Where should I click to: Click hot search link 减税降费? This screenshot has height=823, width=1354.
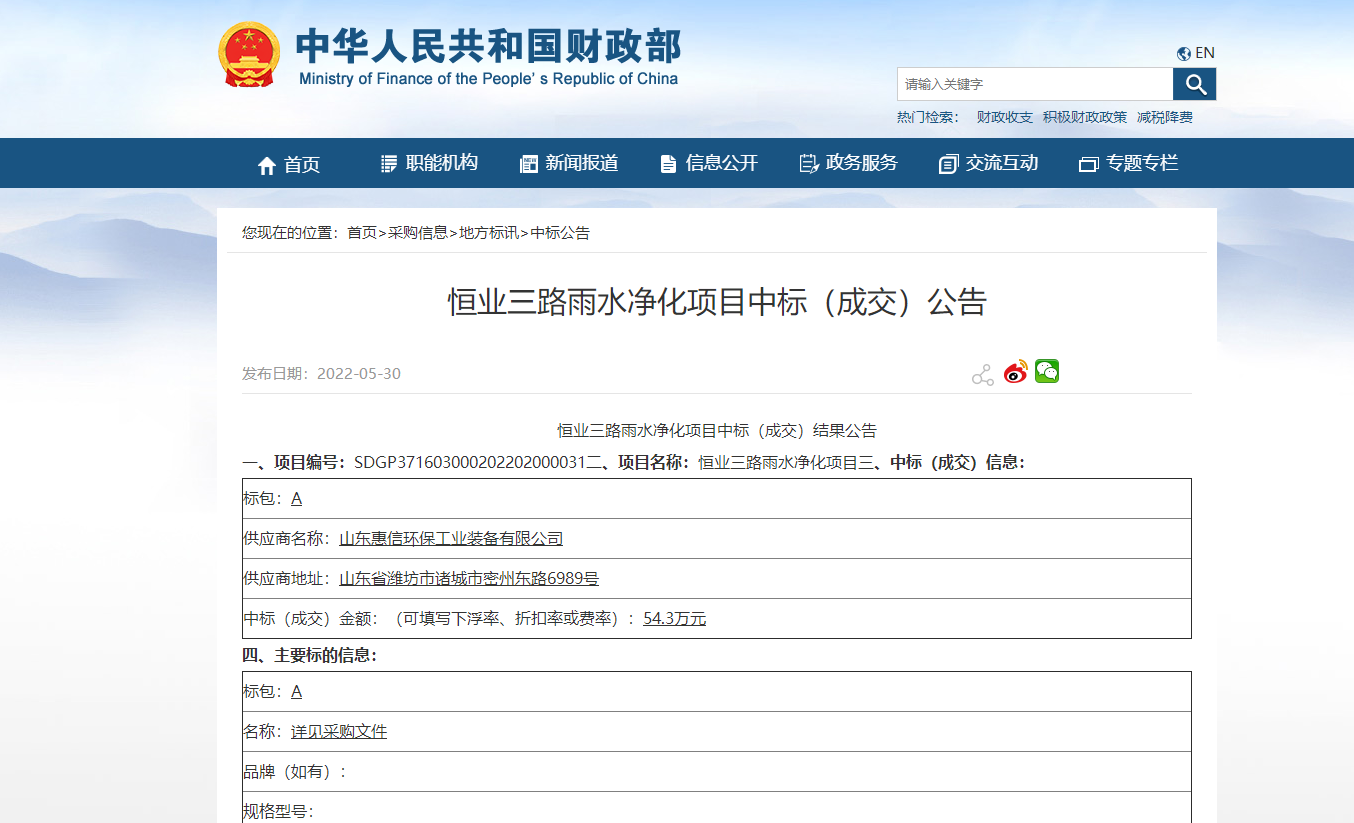tap(1164, 117)
